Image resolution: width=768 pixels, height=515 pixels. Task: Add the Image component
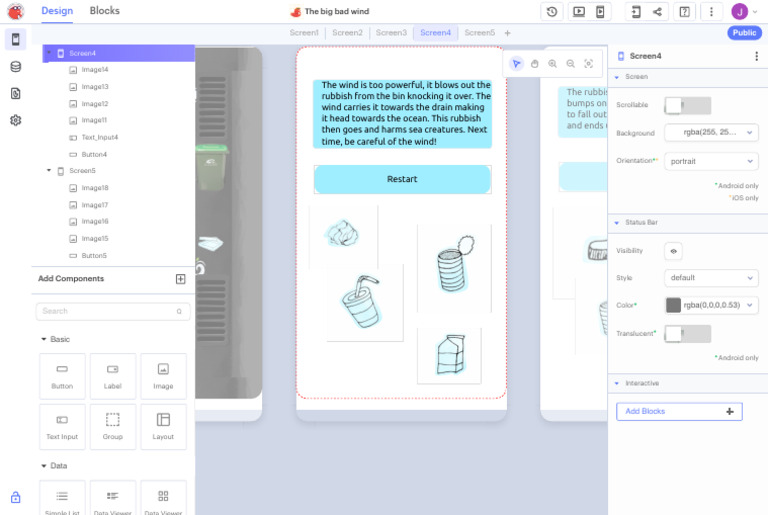pyautogui.click(x=163, y=376)
